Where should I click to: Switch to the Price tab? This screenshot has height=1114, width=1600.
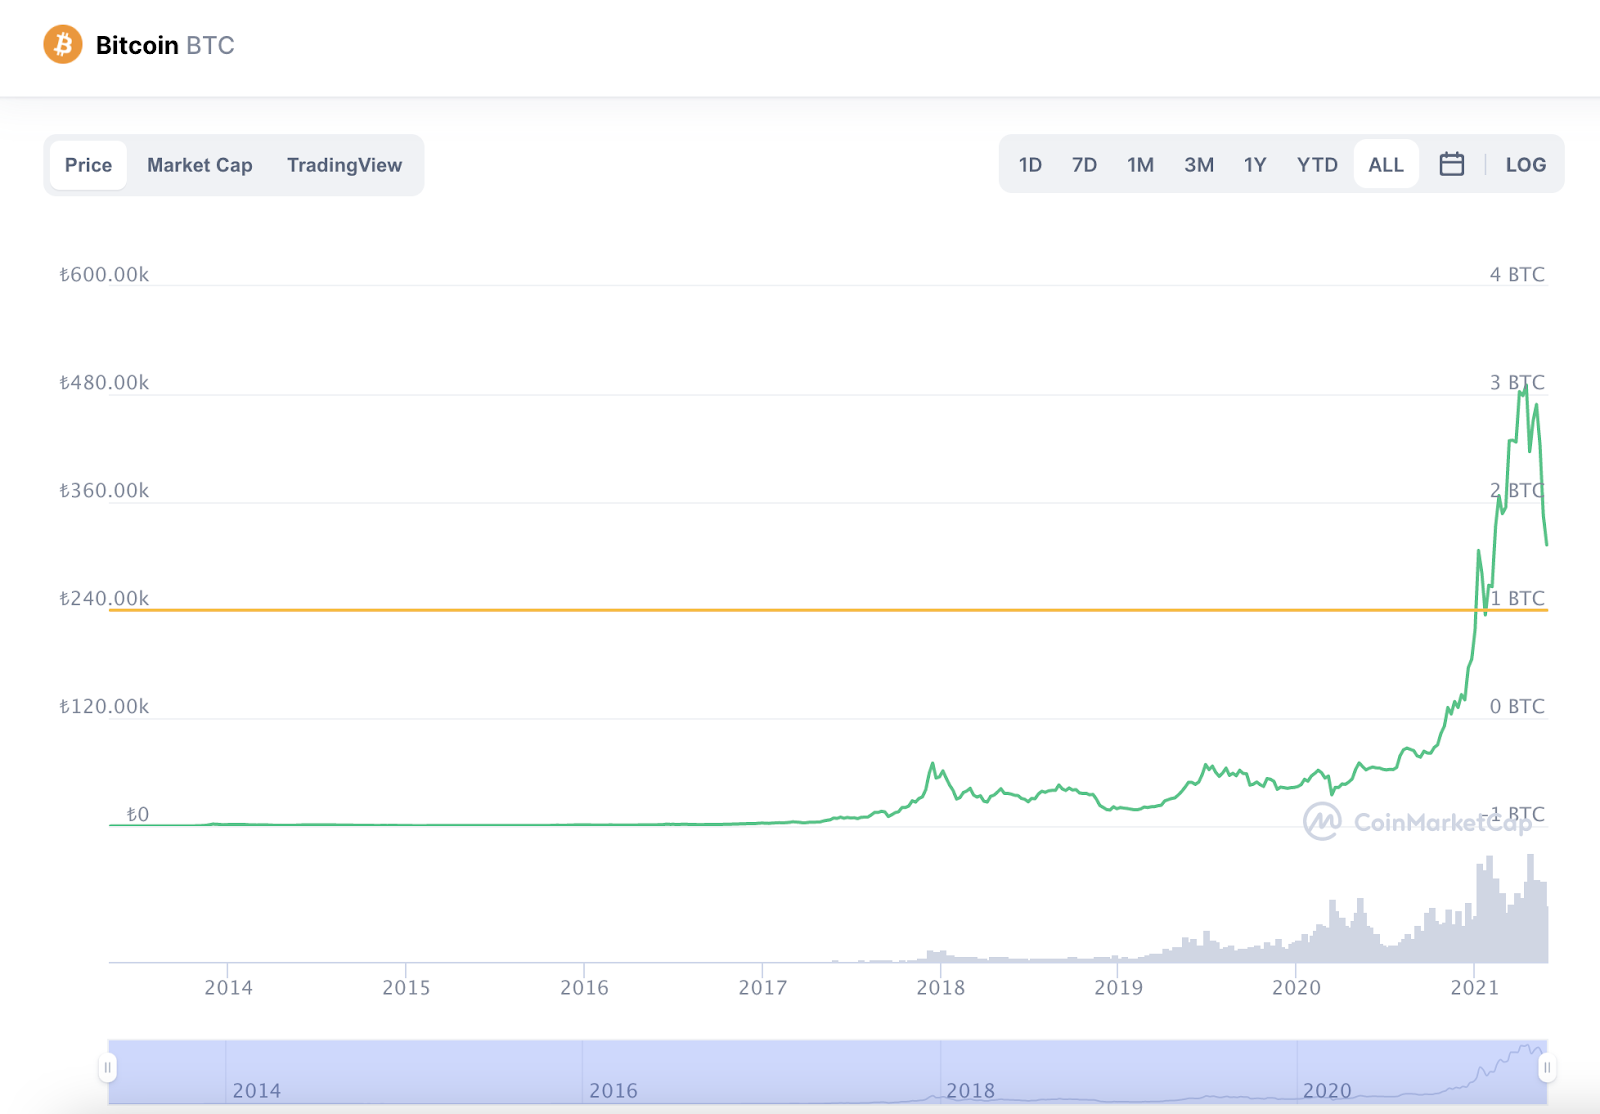[x=88, y=165]
